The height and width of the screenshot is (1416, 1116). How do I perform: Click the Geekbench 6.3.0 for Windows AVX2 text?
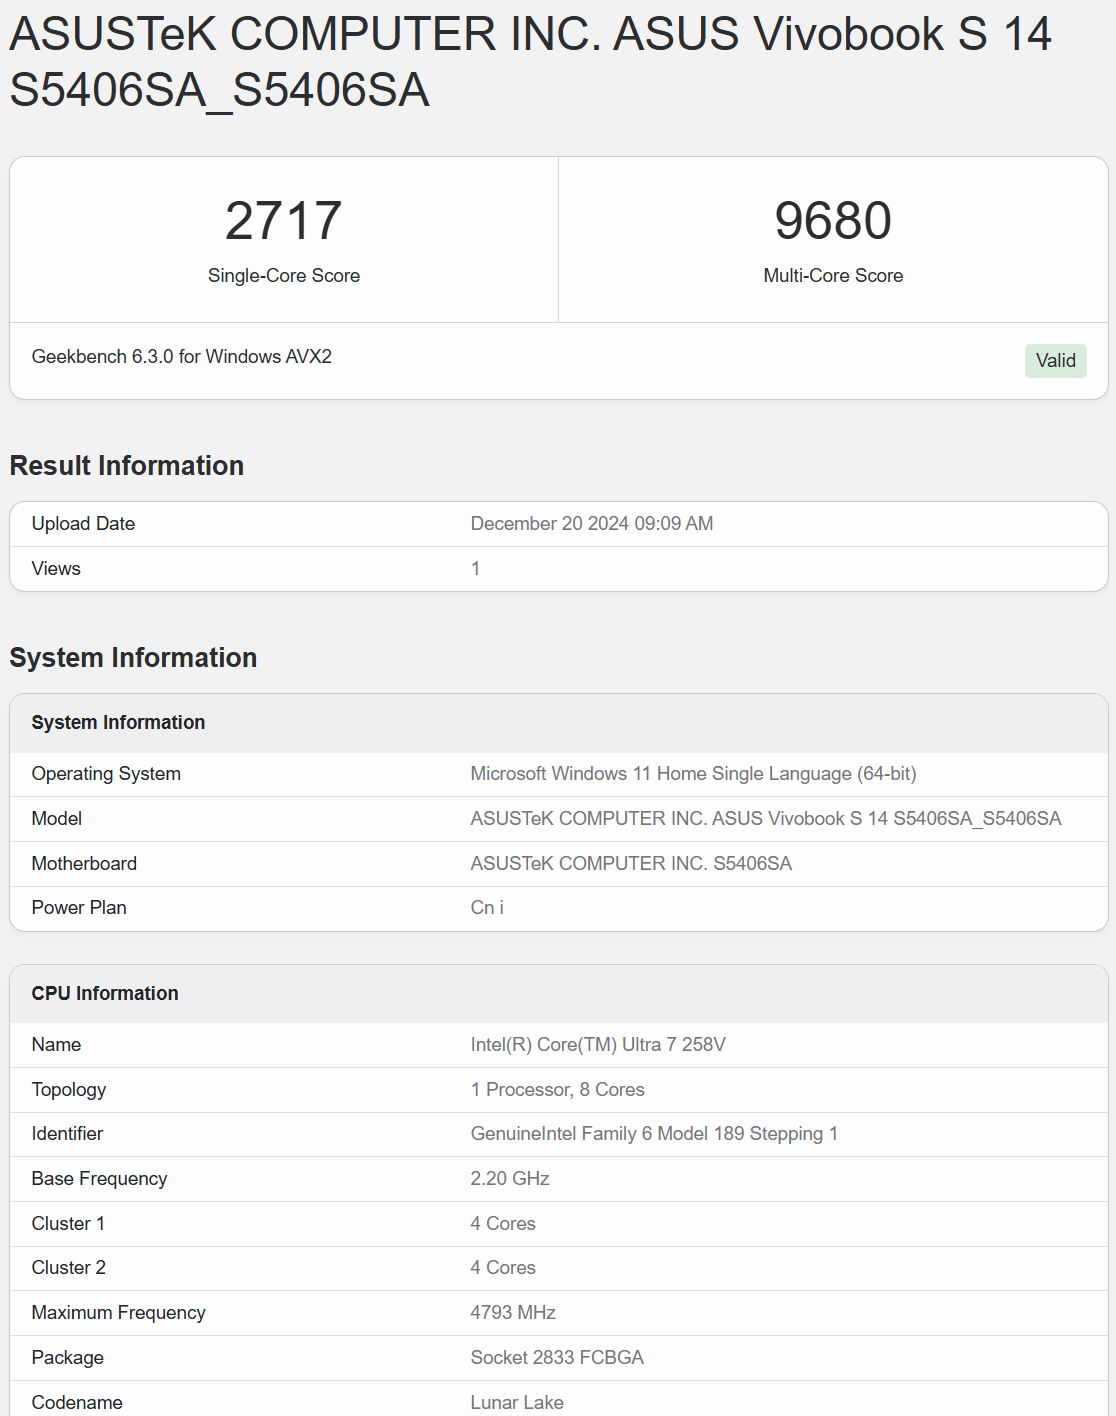click(x=182, y=357)
